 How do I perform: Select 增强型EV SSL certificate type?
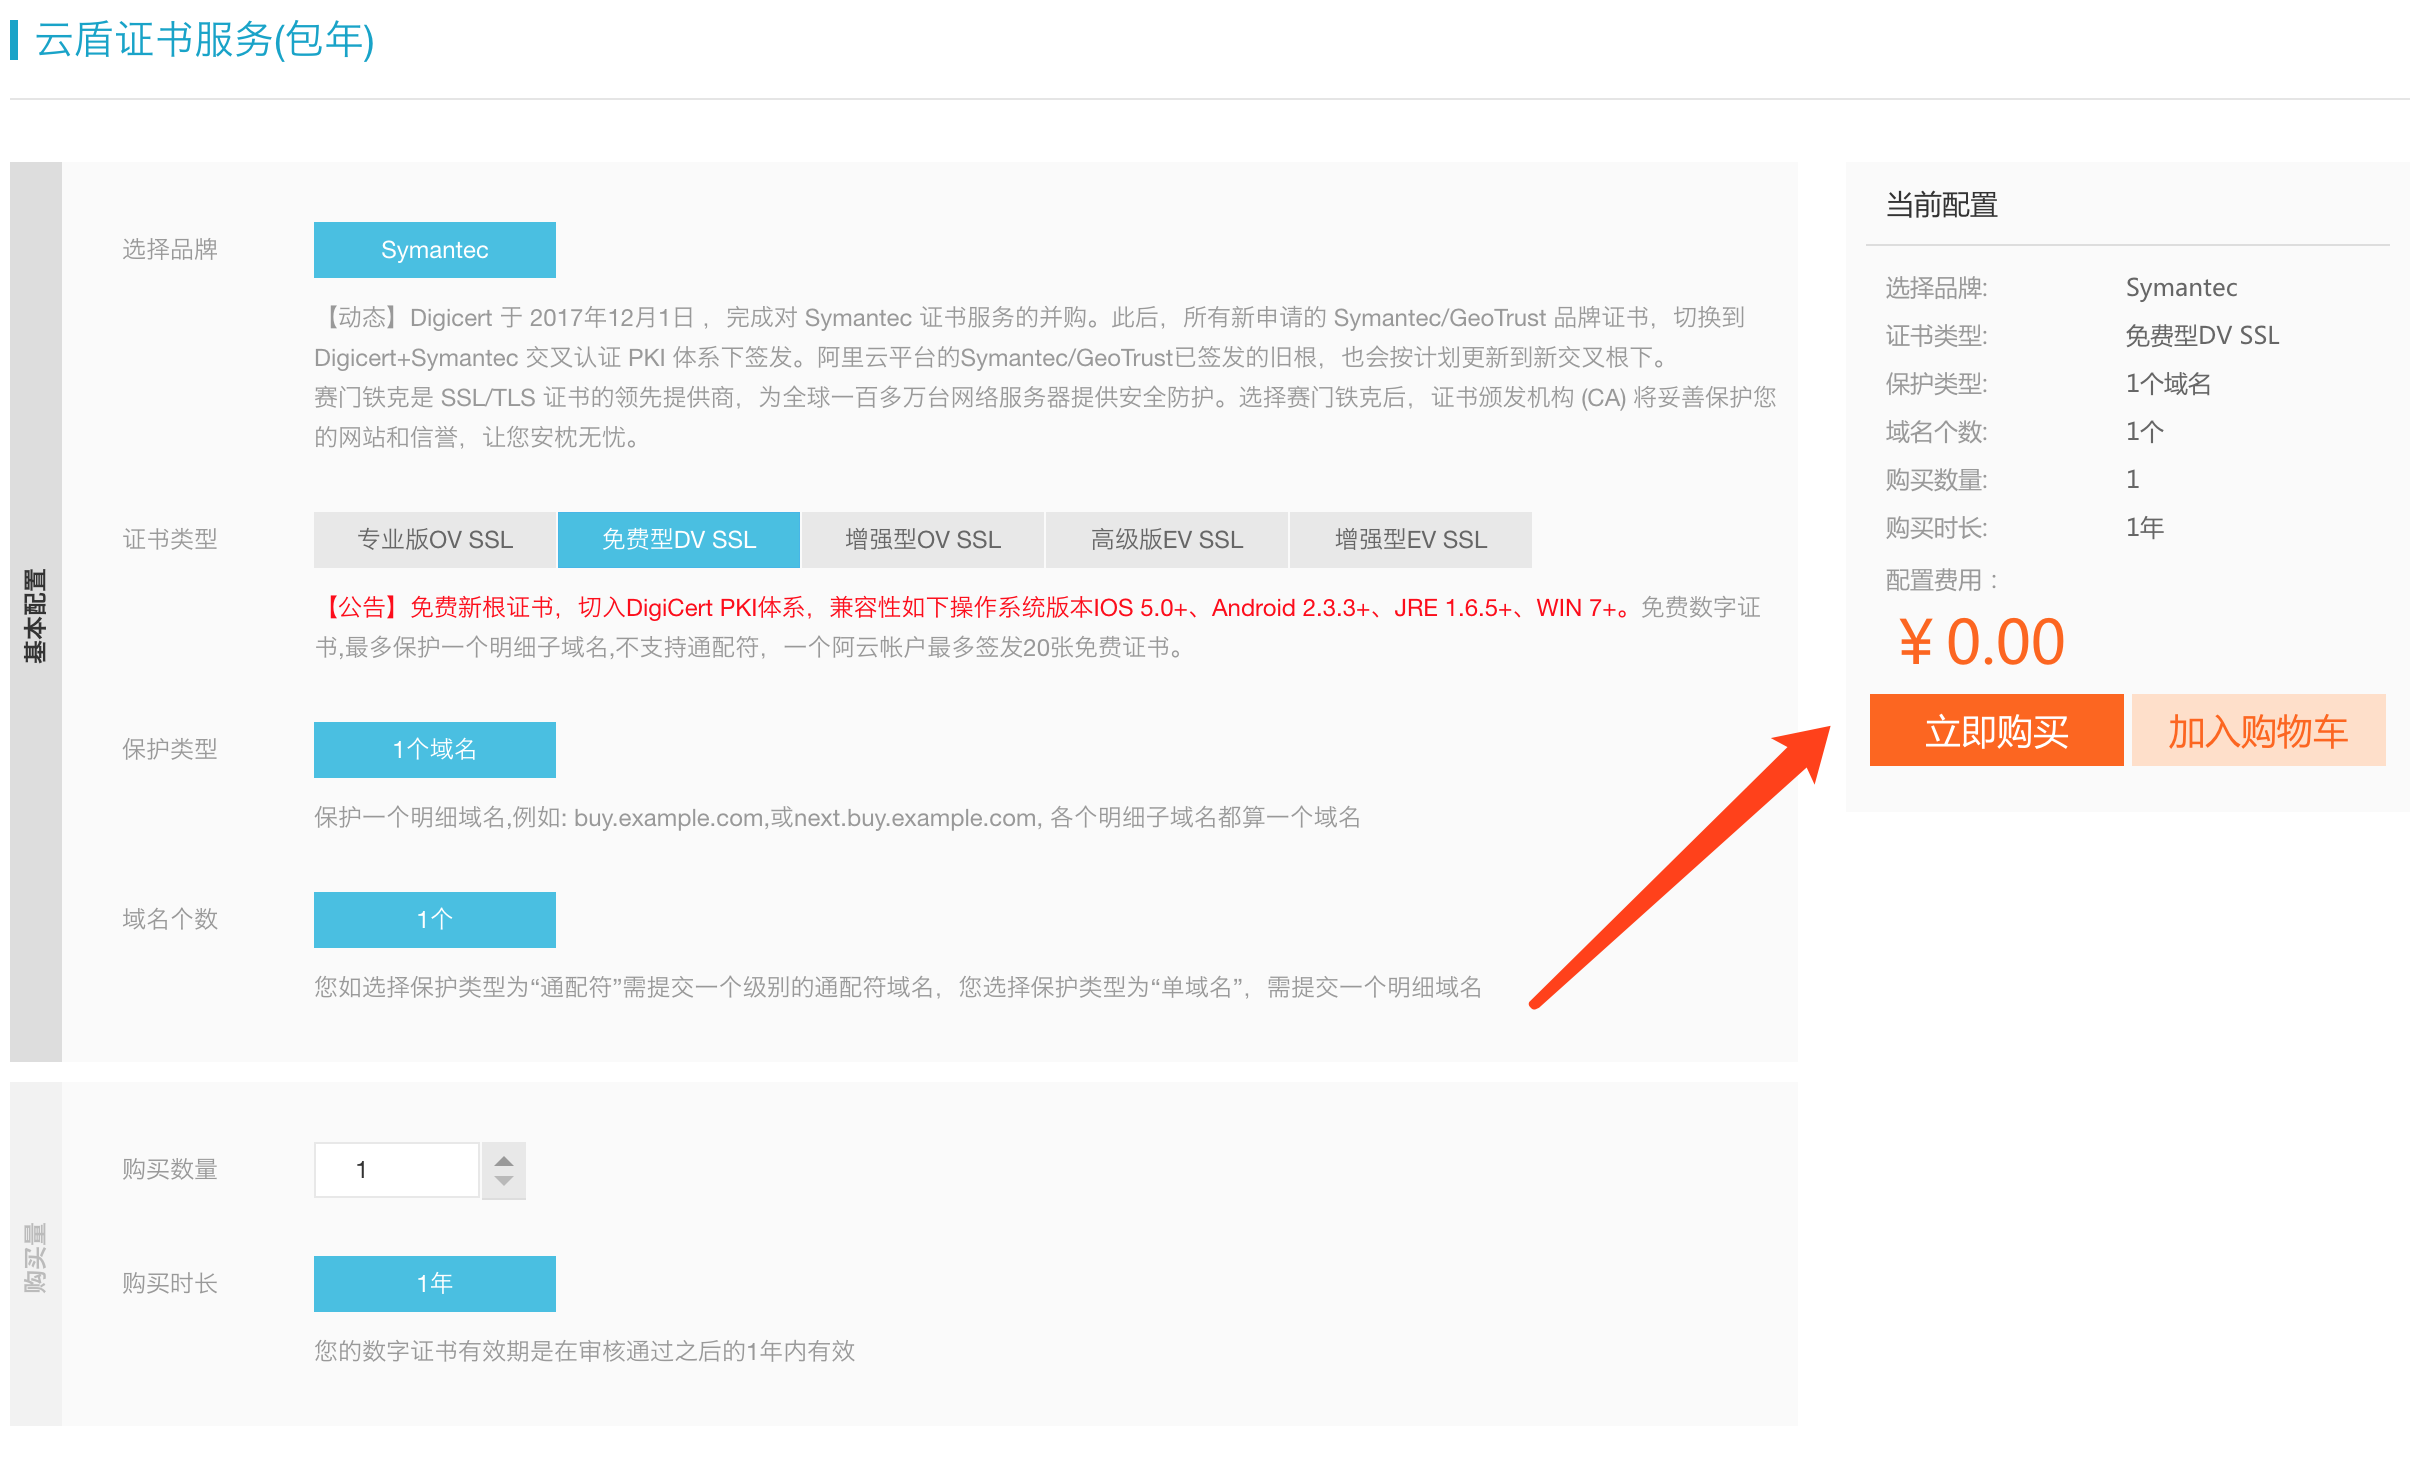[1410, 540]
